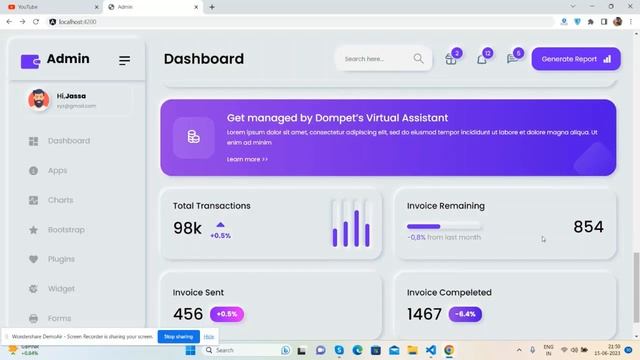Click the 98k Total Transactions value
This screenshot has height=360, width=640.
tap(187, 228)
